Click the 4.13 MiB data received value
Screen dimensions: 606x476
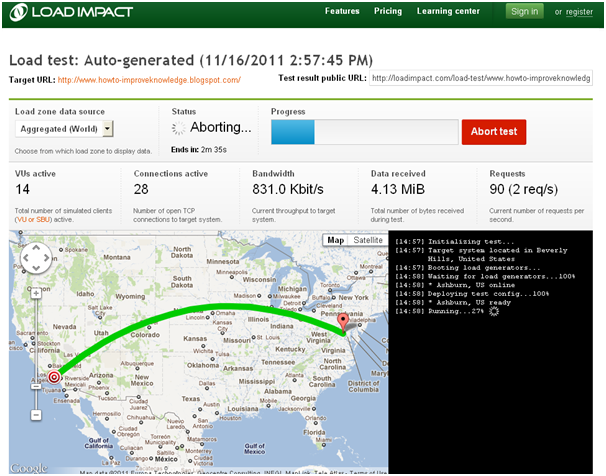(x=398, y=189)
